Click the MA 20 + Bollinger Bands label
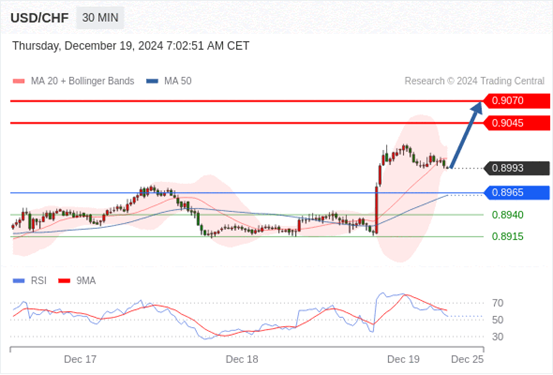 pos(83,81)
